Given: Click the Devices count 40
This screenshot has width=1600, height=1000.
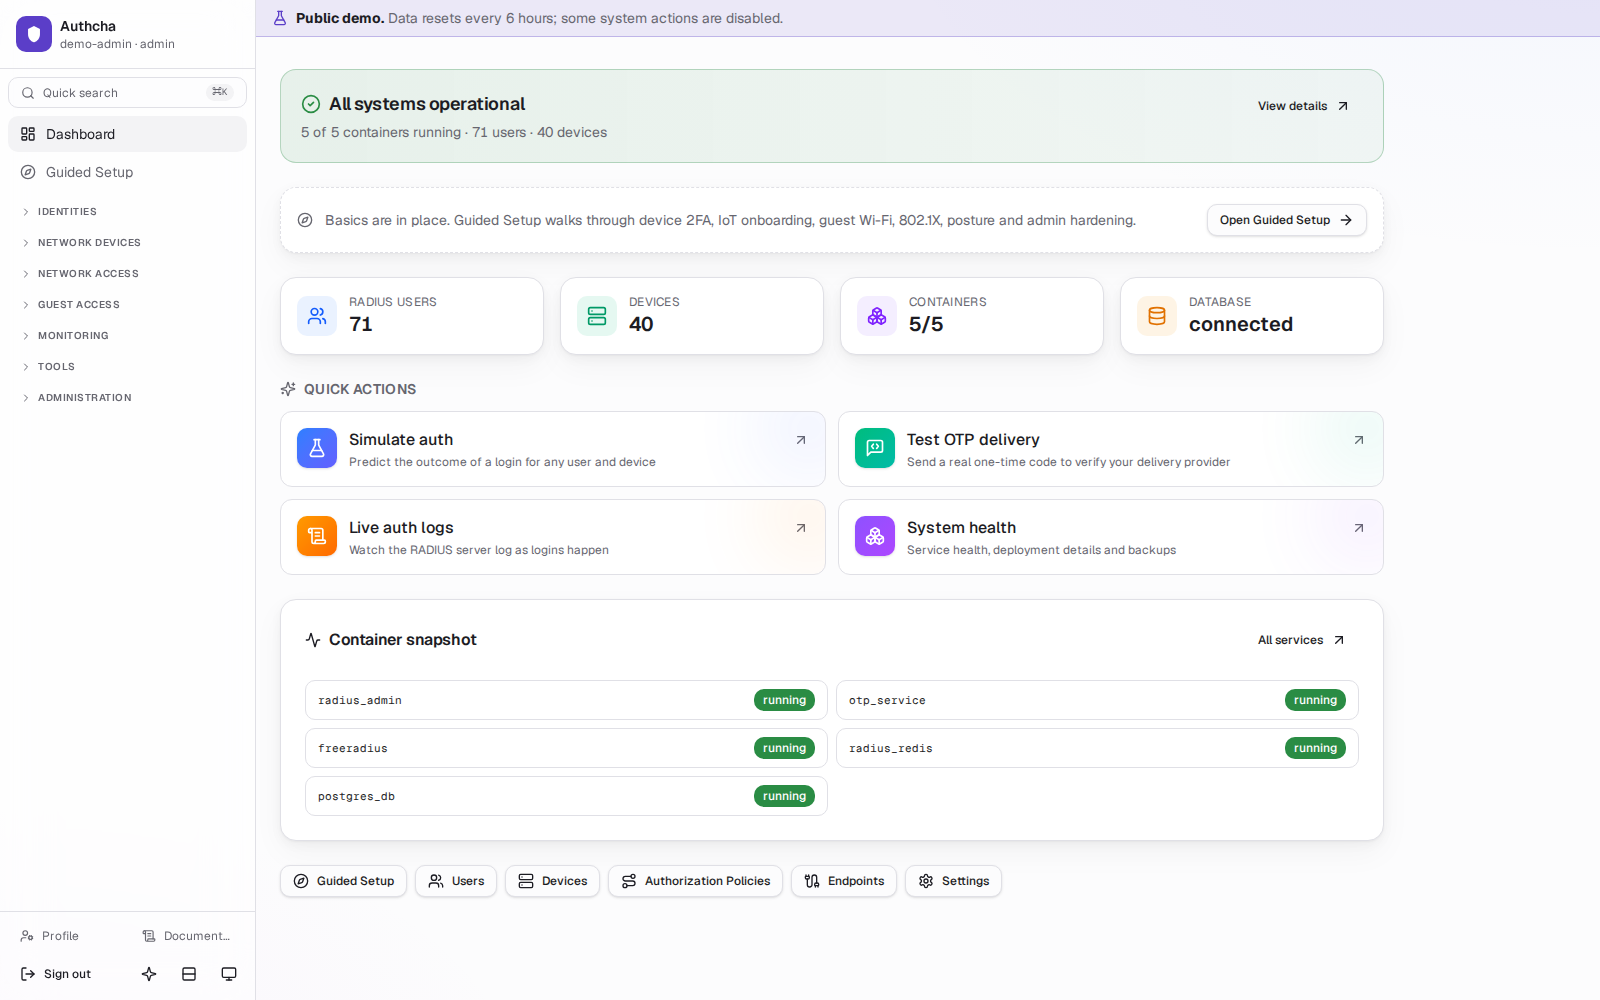Looking at the screenshot, I should coord(641,324).
